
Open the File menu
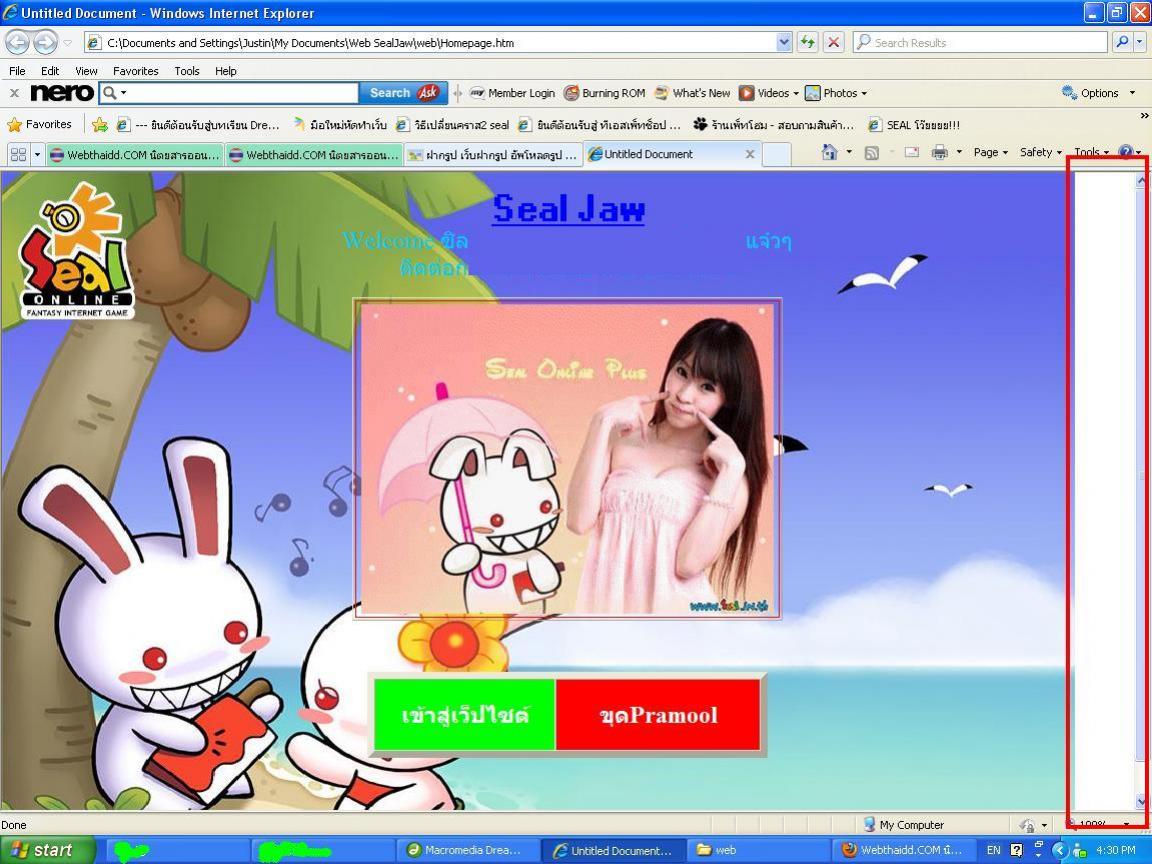pyautogui.click(x=17, y=71)
